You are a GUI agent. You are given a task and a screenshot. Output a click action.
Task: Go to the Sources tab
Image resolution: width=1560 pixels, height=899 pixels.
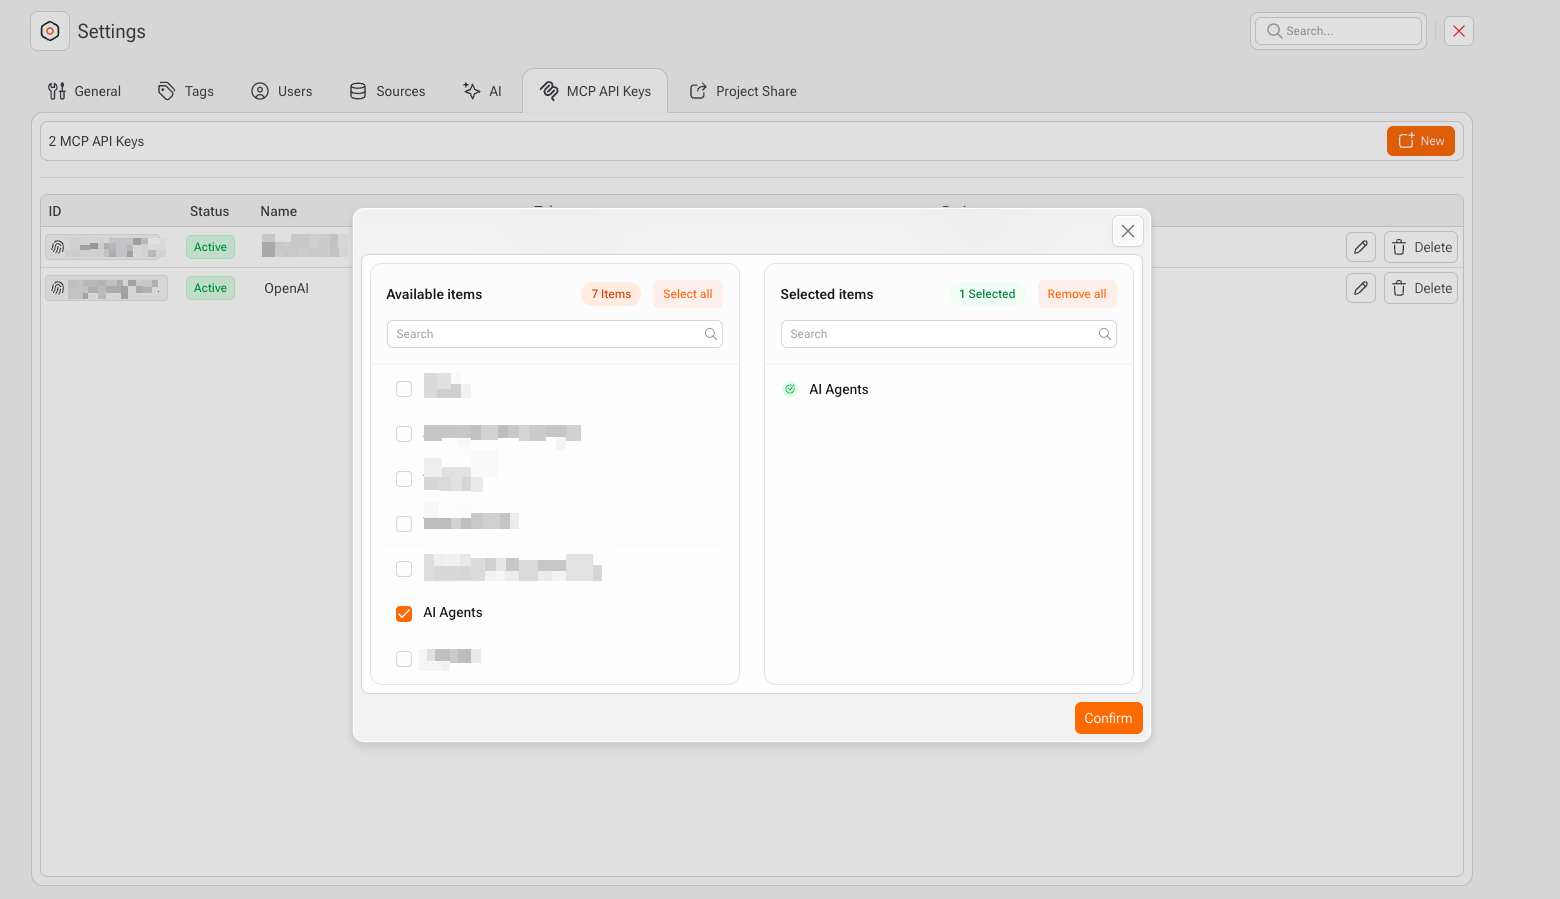pyautogui.click(x=387, y=91)
